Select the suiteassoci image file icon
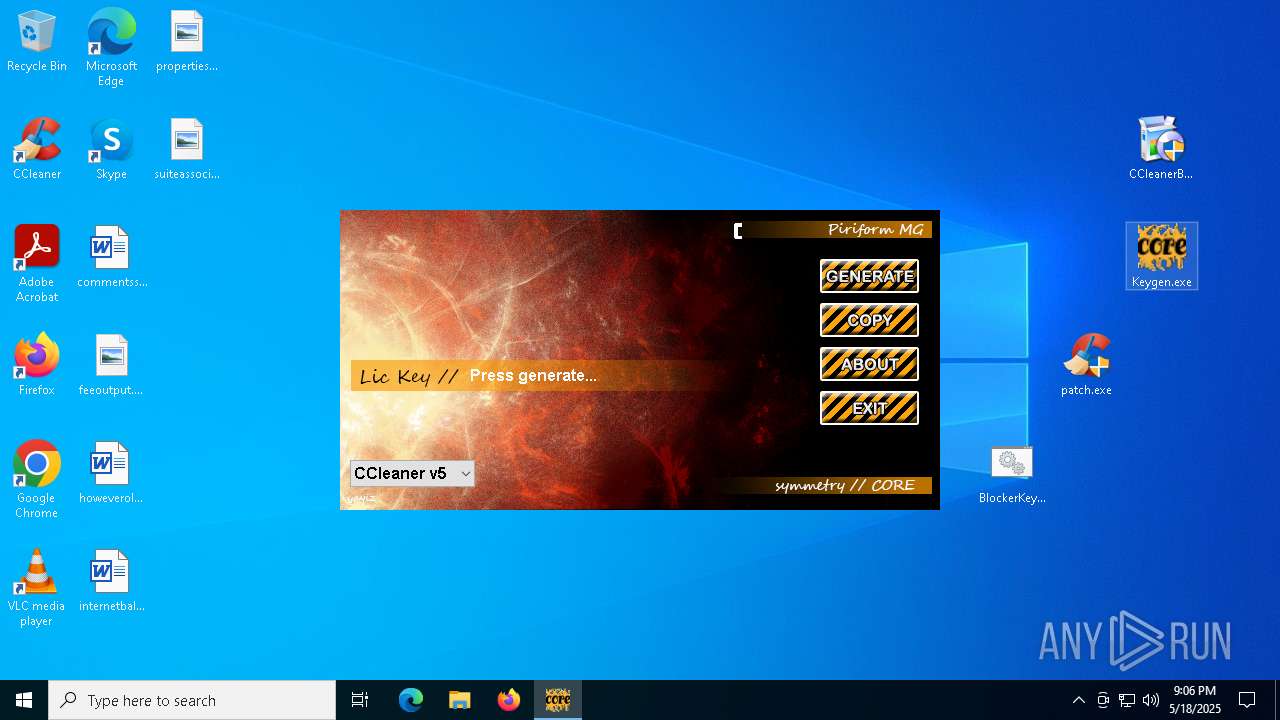1280x720 pixels. click(187, 150)
